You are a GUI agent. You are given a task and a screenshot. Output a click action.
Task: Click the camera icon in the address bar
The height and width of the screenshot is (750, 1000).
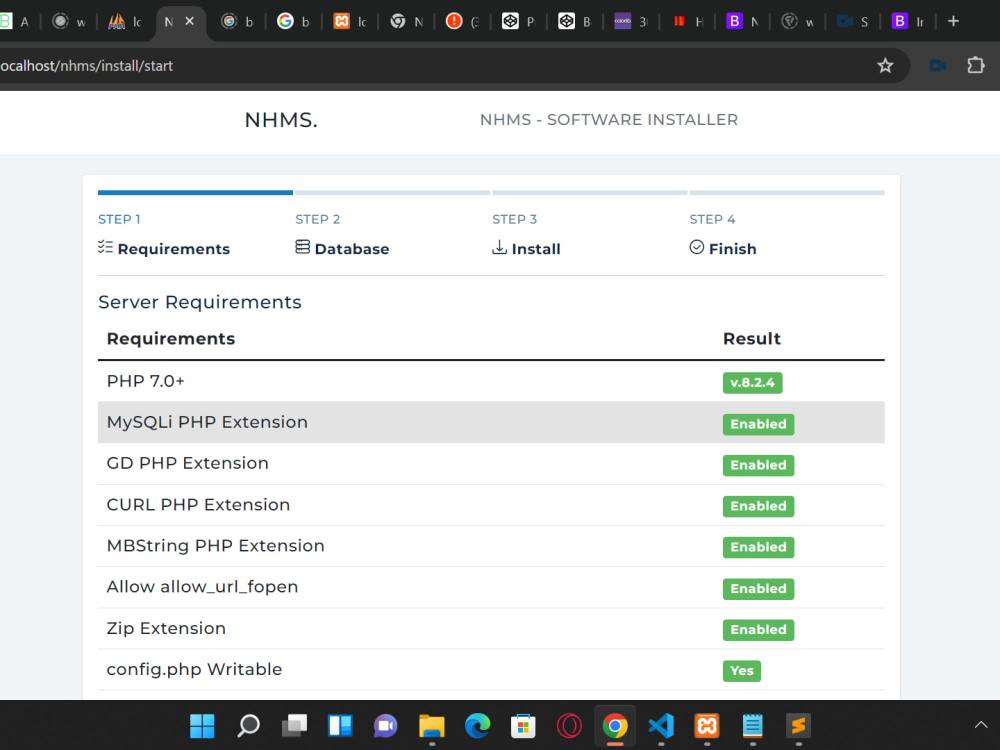point(937,66)
